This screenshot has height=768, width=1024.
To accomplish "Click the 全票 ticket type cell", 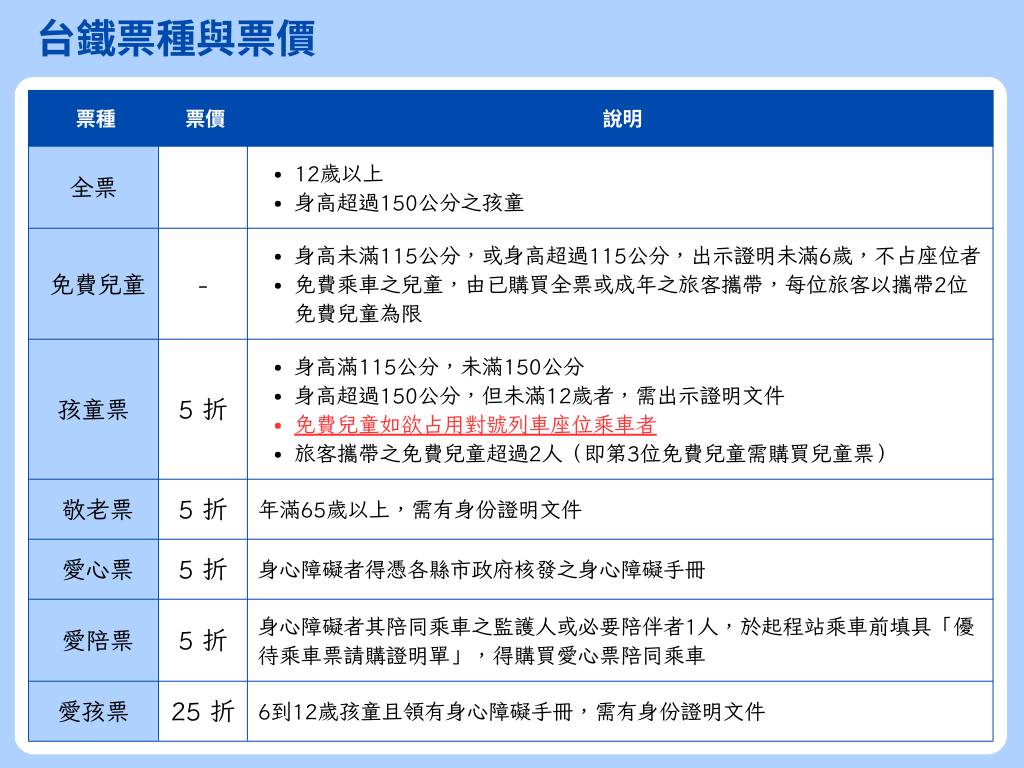I will (93, 188).
